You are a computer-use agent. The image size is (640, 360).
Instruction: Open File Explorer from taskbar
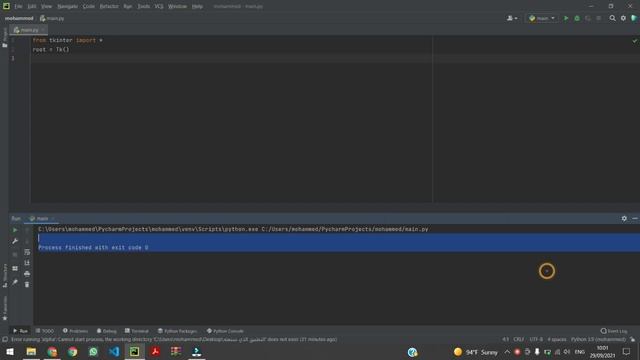coord(31,352)
